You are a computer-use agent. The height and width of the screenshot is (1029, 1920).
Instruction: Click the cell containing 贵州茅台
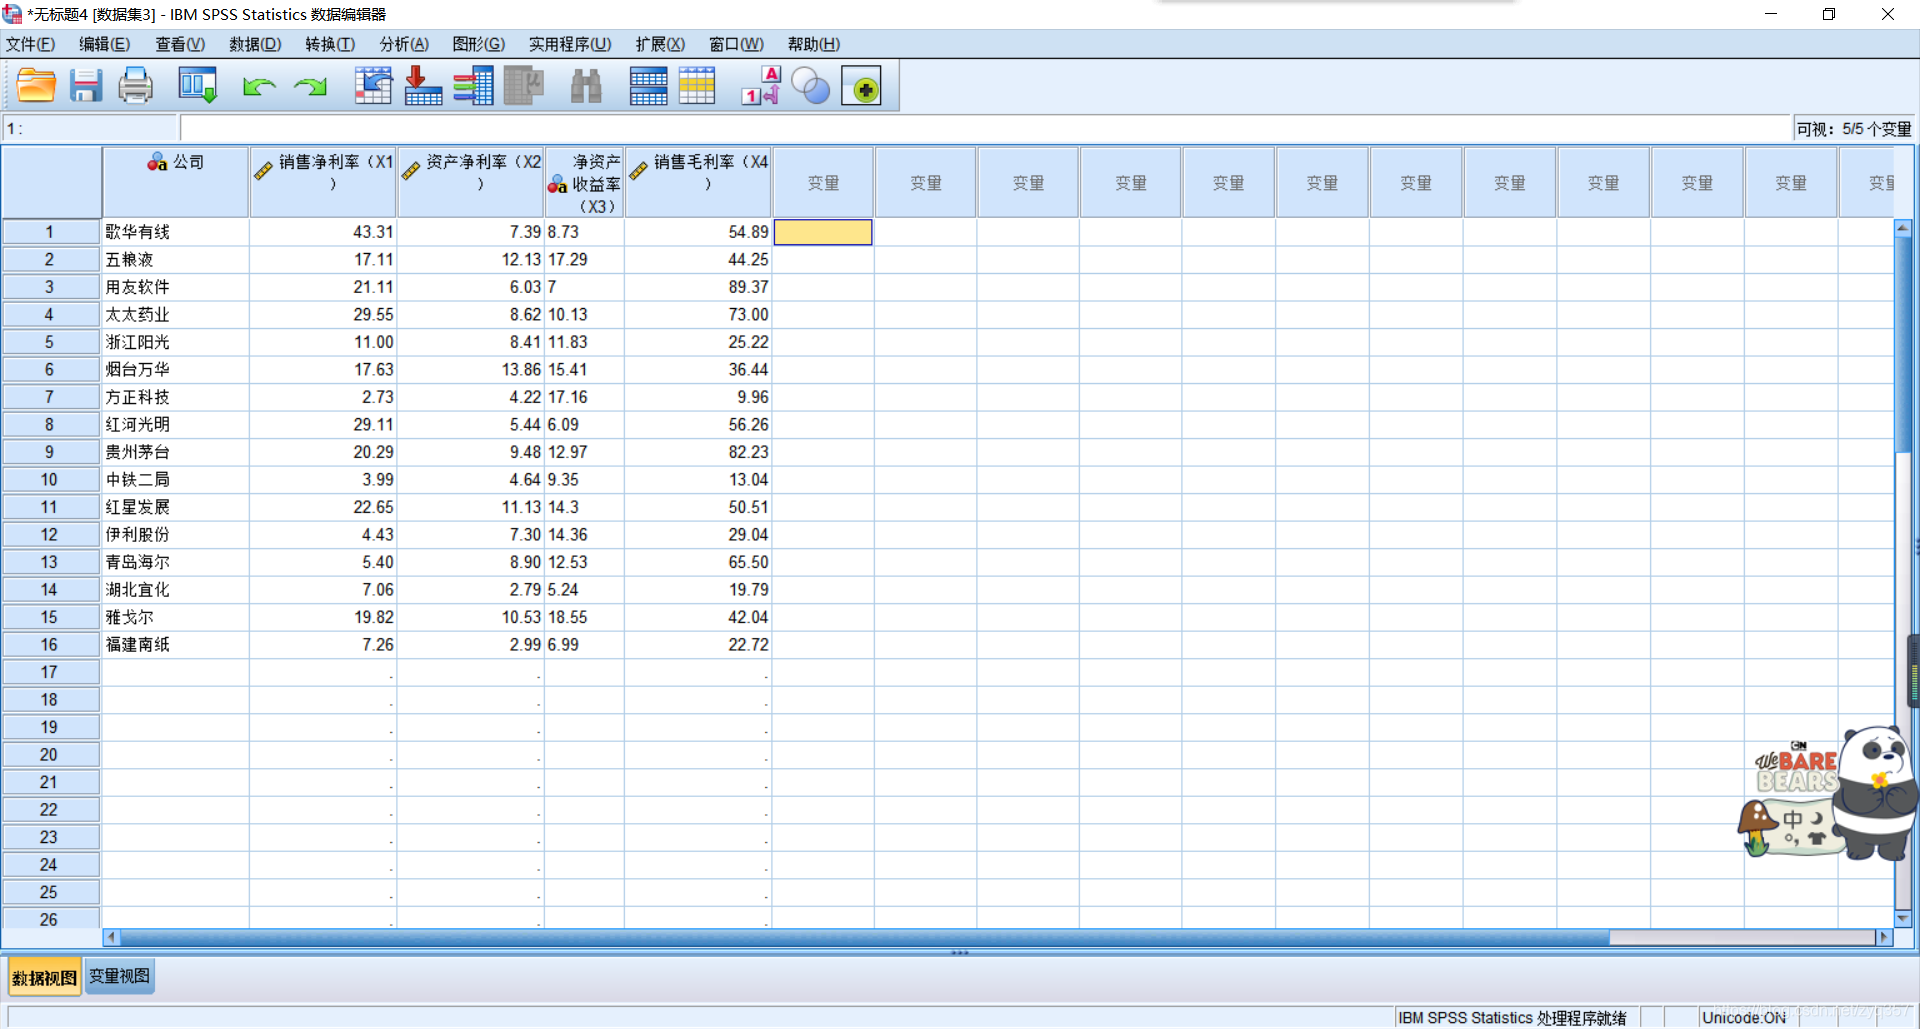(175, 452)
